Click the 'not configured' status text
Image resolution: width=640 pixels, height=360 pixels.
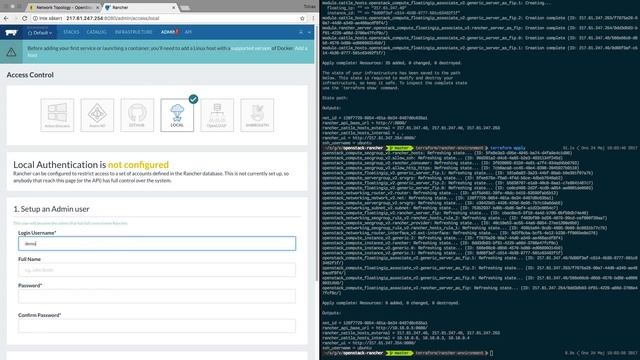138,164
